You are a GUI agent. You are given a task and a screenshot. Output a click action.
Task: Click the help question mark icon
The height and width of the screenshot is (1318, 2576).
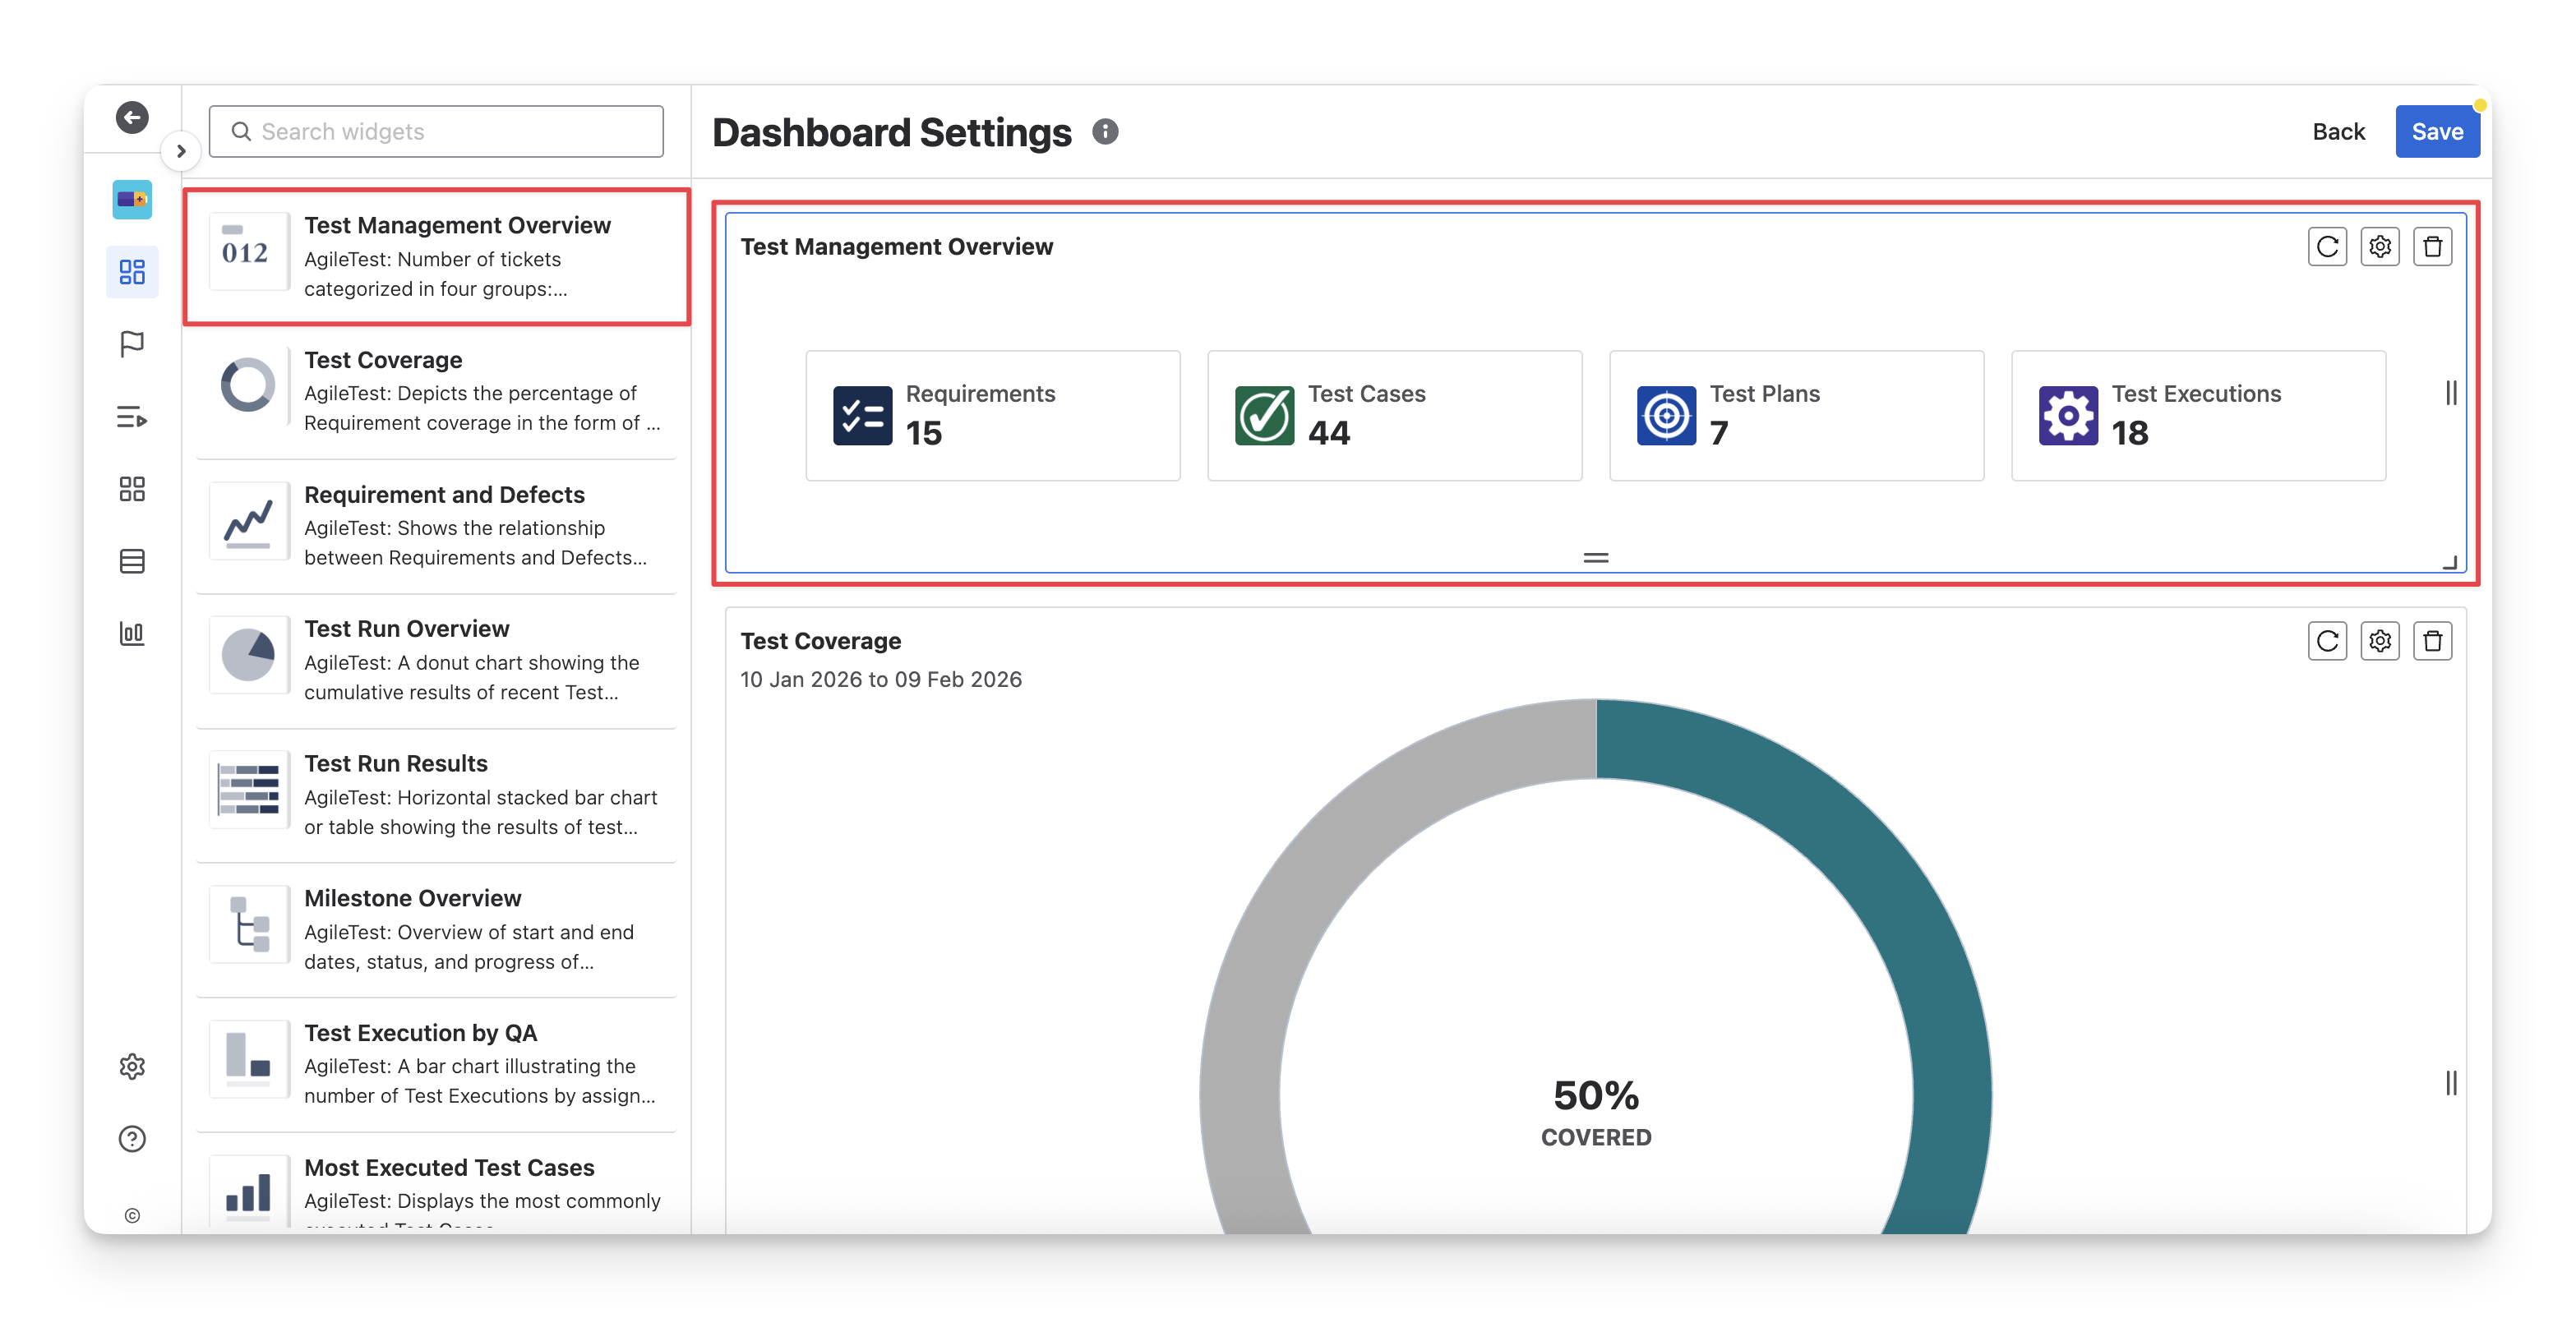click(x=132, y=1139)
